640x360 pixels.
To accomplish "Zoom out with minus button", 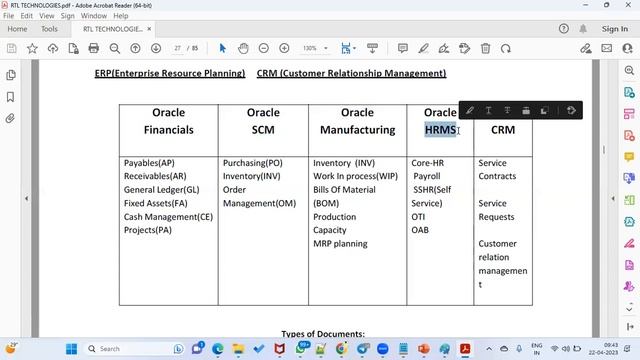I will (264, 49).
